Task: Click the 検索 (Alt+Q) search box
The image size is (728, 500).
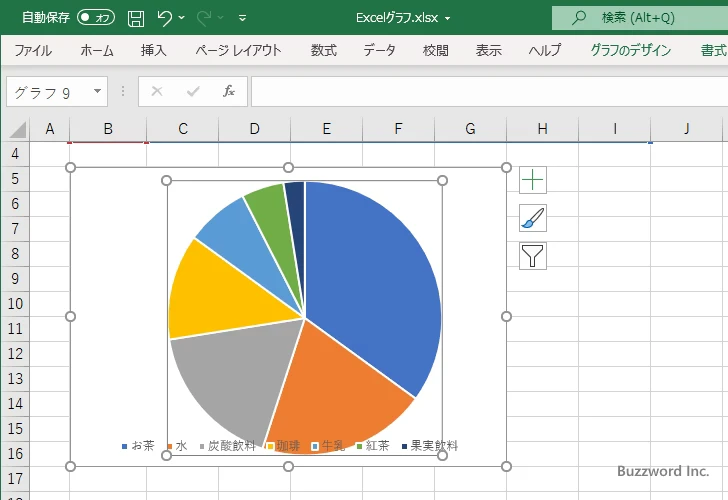Action: click(x=640, y=18)
